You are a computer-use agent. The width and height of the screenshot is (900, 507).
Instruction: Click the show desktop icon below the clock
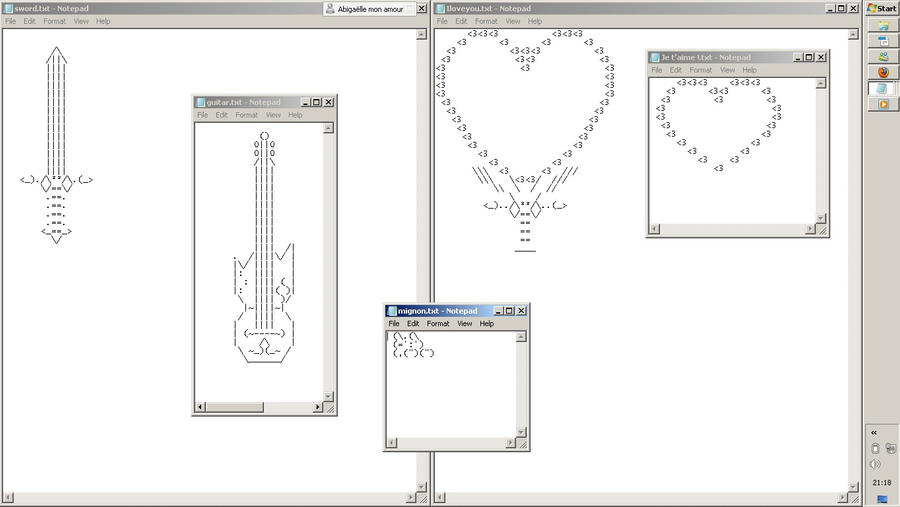click(882, 499)
